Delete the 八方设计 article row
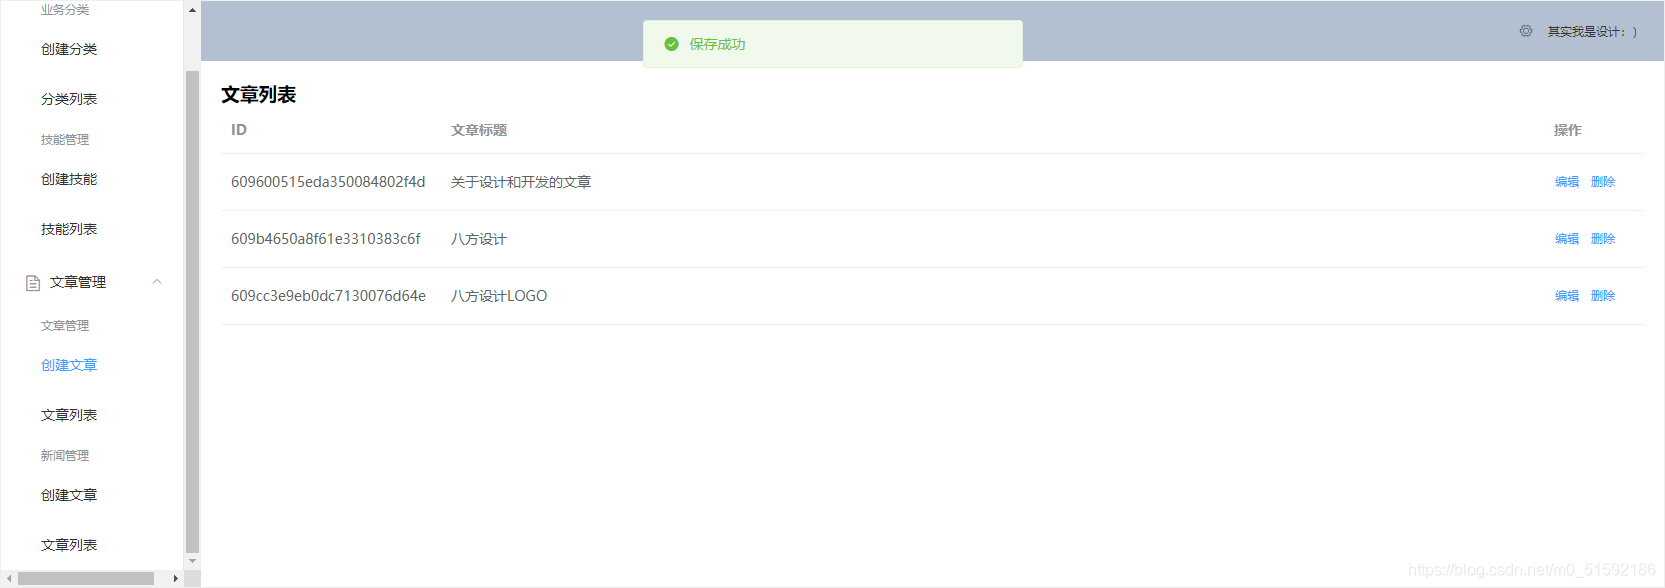The image size is (1665, 588). pyautogui.click(x=1603, y=239)
